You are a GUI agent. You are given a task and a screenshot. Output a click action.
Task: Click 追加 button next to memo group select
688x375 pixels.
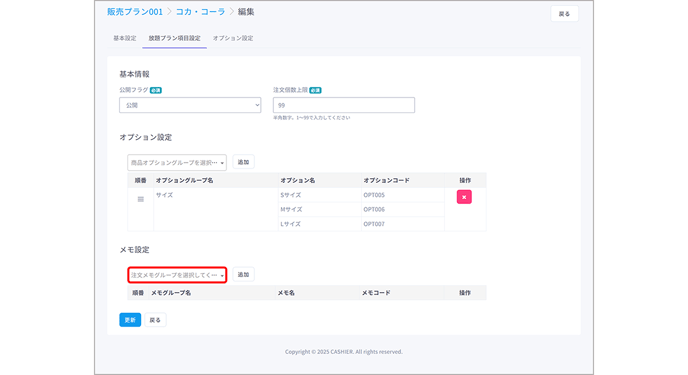tap(243, 275)
